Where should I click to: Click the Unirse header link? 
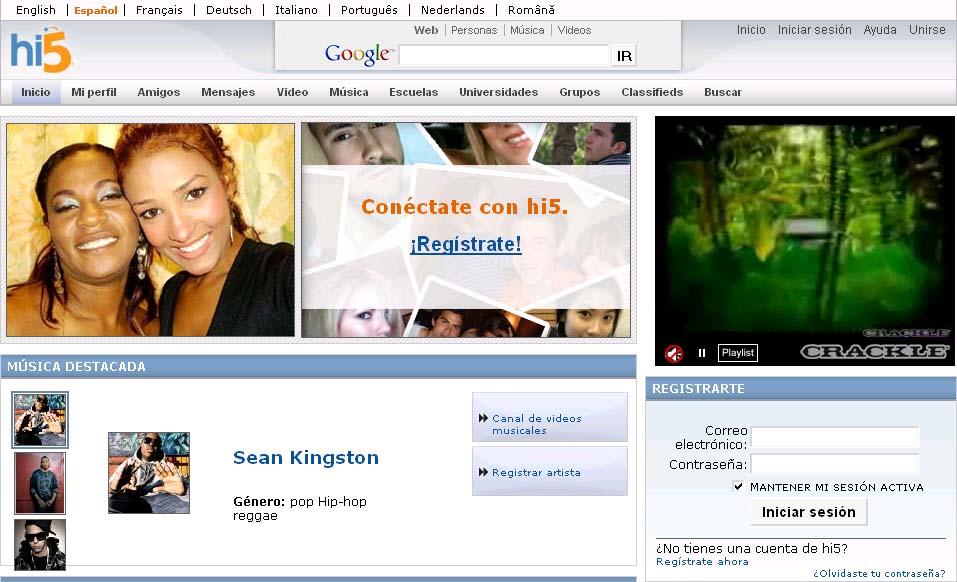(x=927, y=29)
